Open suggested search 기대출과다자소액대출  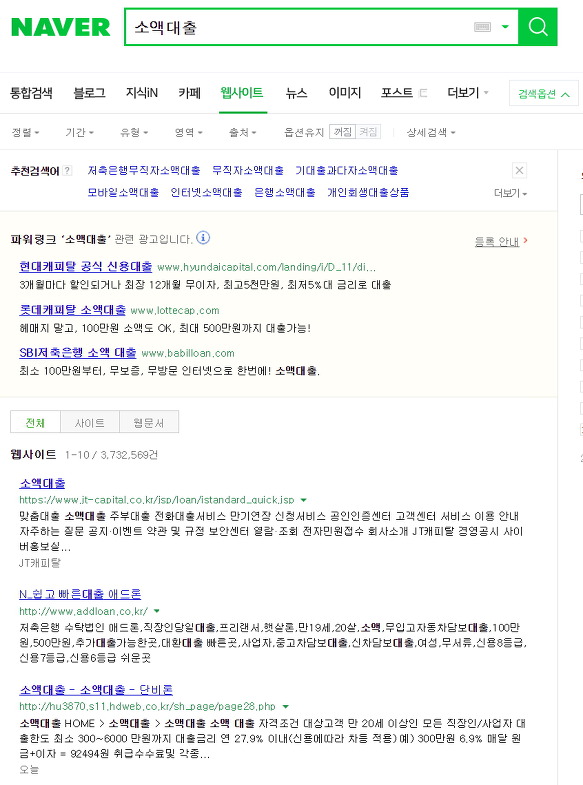pyautogui.click(x=346, y=171)
